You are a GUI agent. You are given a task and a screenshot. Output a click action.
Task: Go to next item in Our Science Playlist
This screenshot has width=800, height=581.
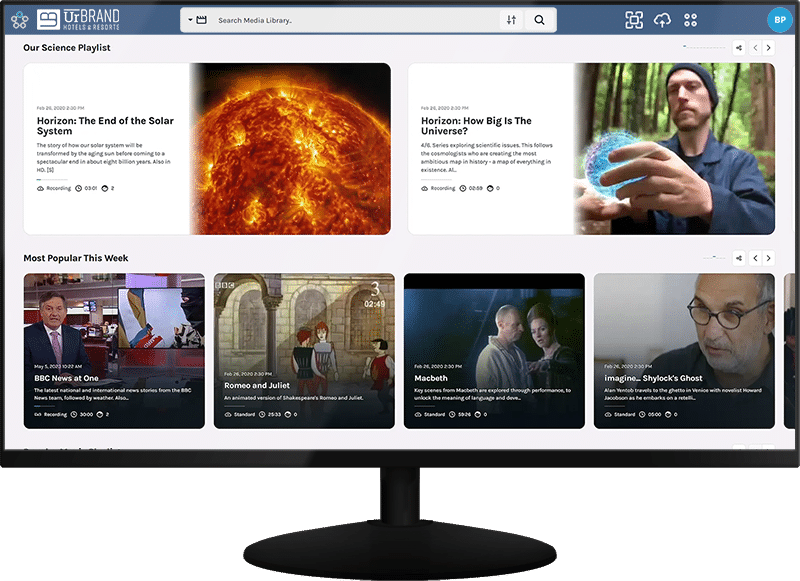768,48
